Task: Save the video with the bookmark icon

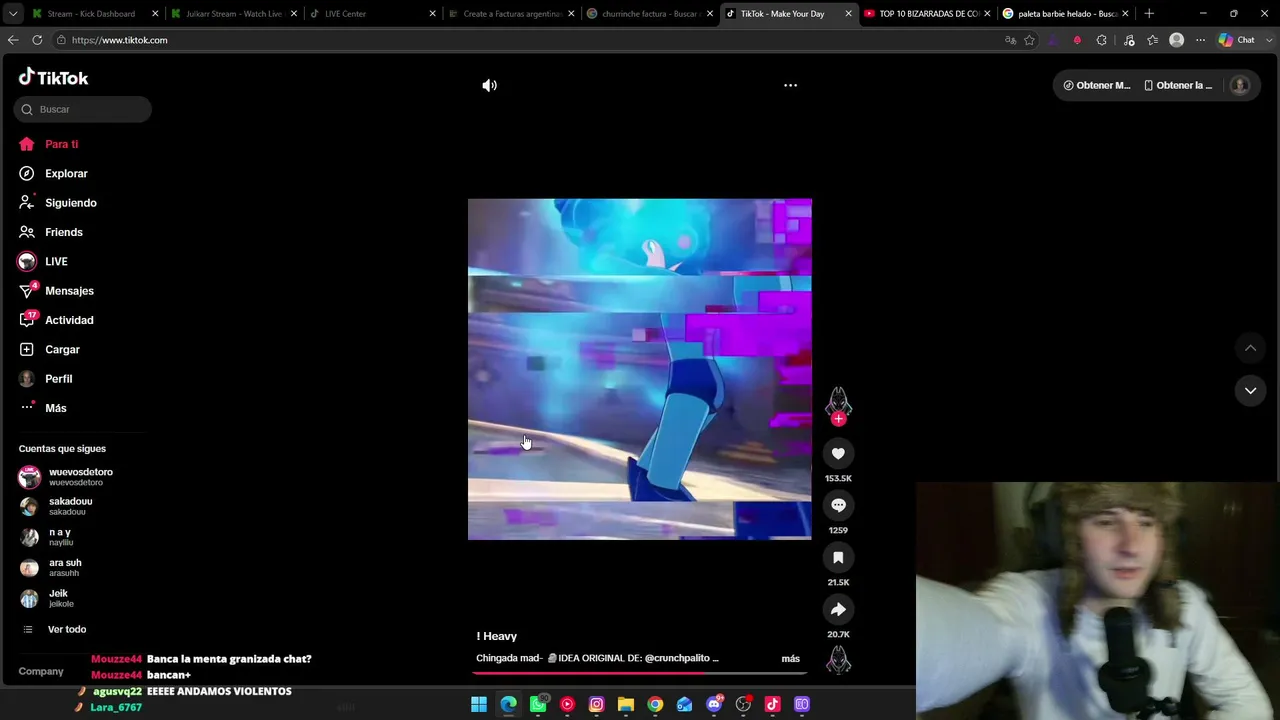Action: (838, 557)
